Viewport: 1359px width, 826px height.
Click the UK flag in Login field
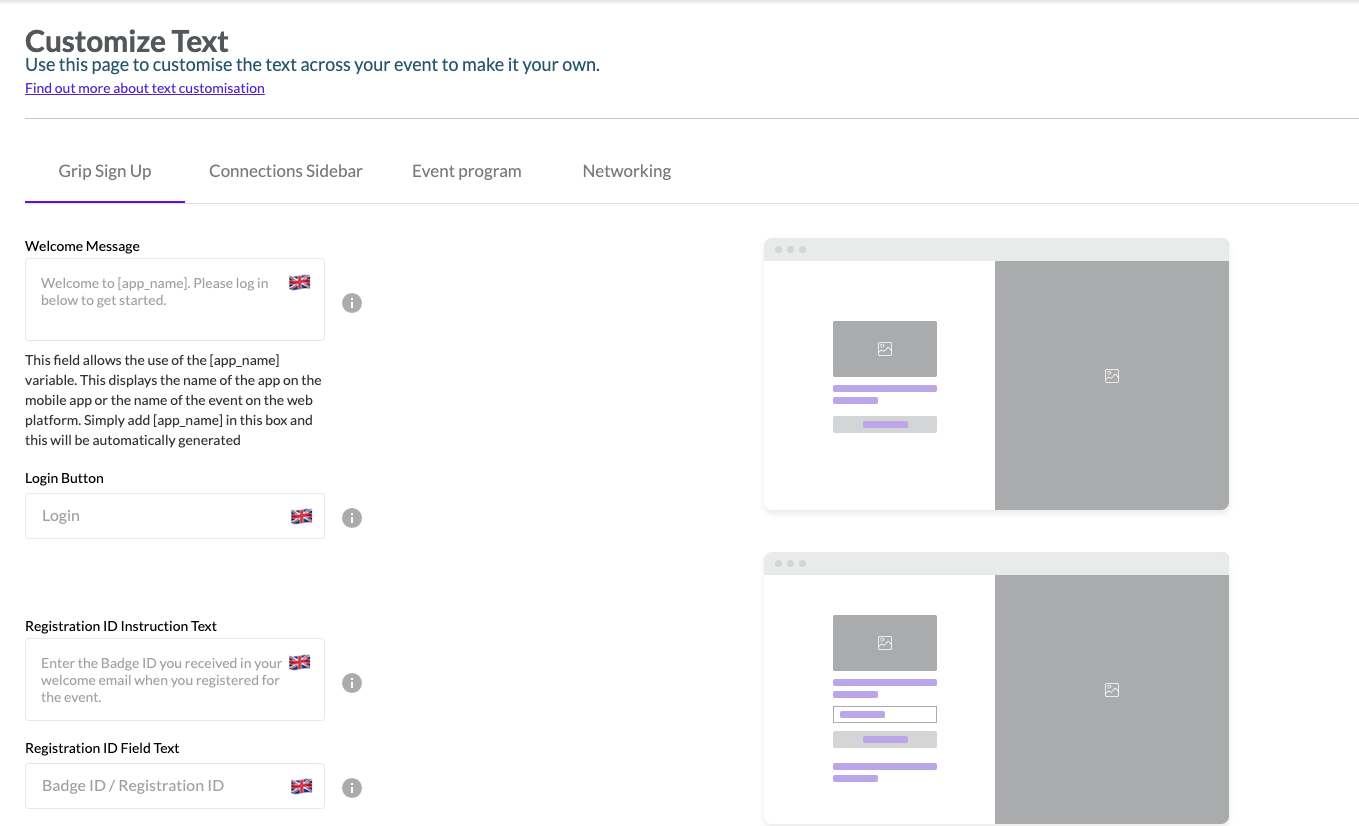coord(301,517)
